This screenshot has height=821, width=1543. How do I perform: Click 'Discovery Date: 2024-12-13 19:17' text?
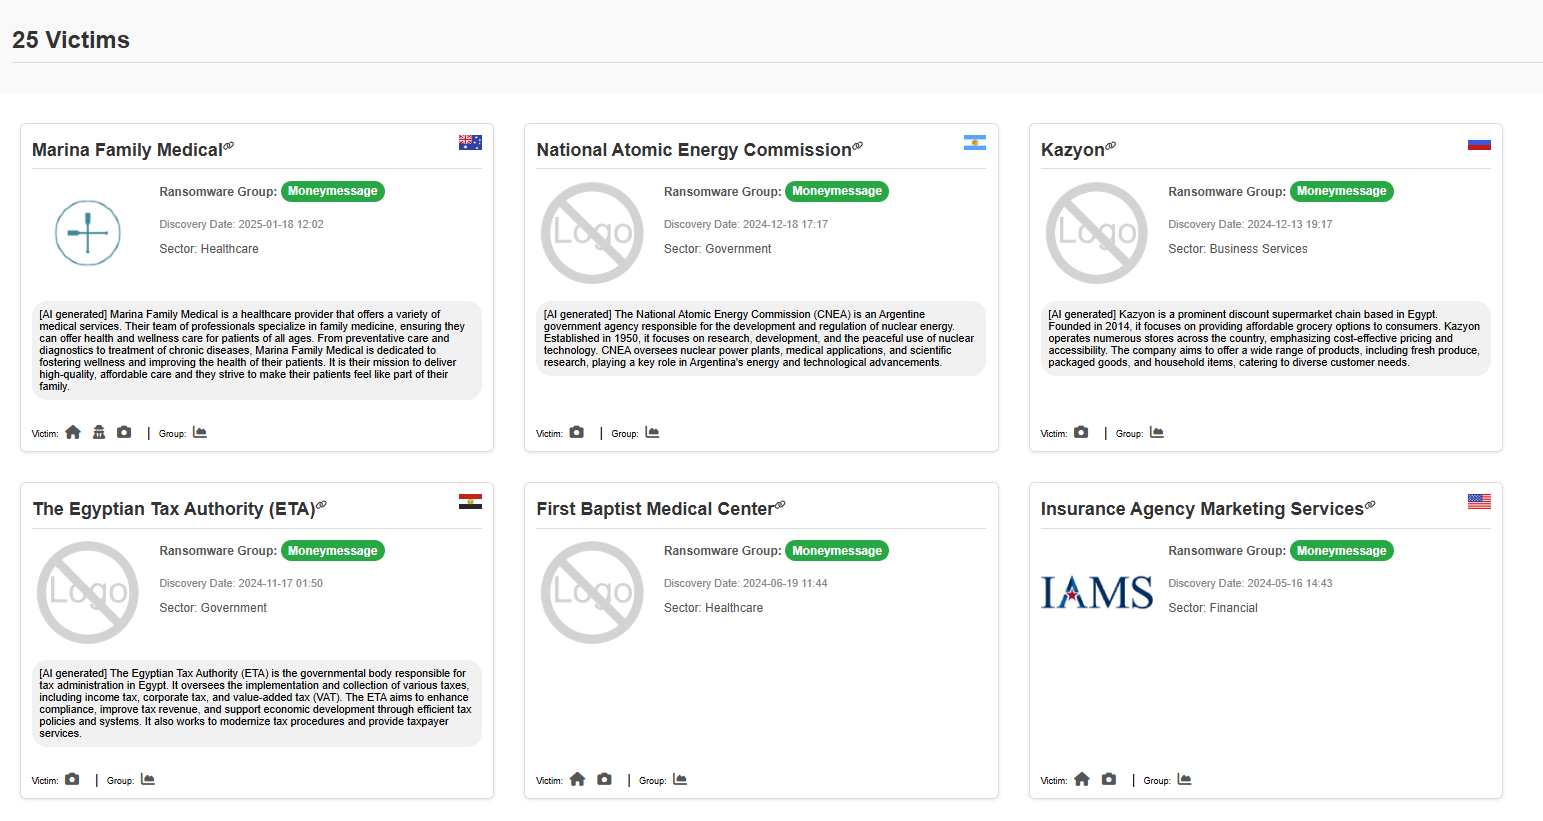pos(1250,224)
